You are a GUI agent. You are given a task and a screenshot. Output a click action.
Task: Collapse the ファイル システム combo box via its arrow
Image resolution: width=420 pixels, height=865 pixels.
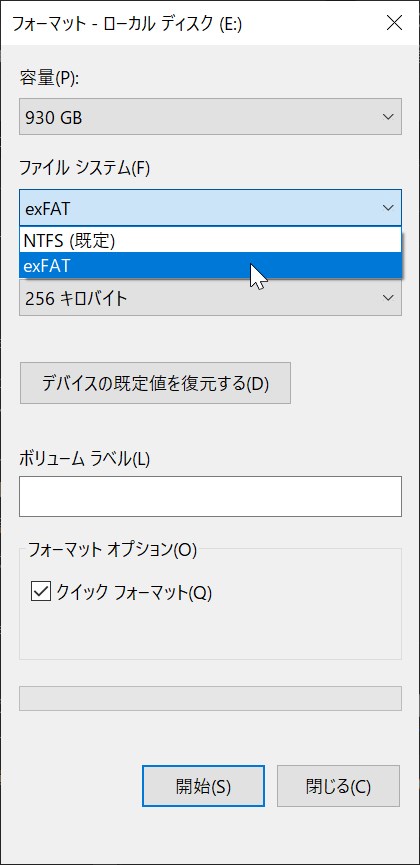pos(388,208)
